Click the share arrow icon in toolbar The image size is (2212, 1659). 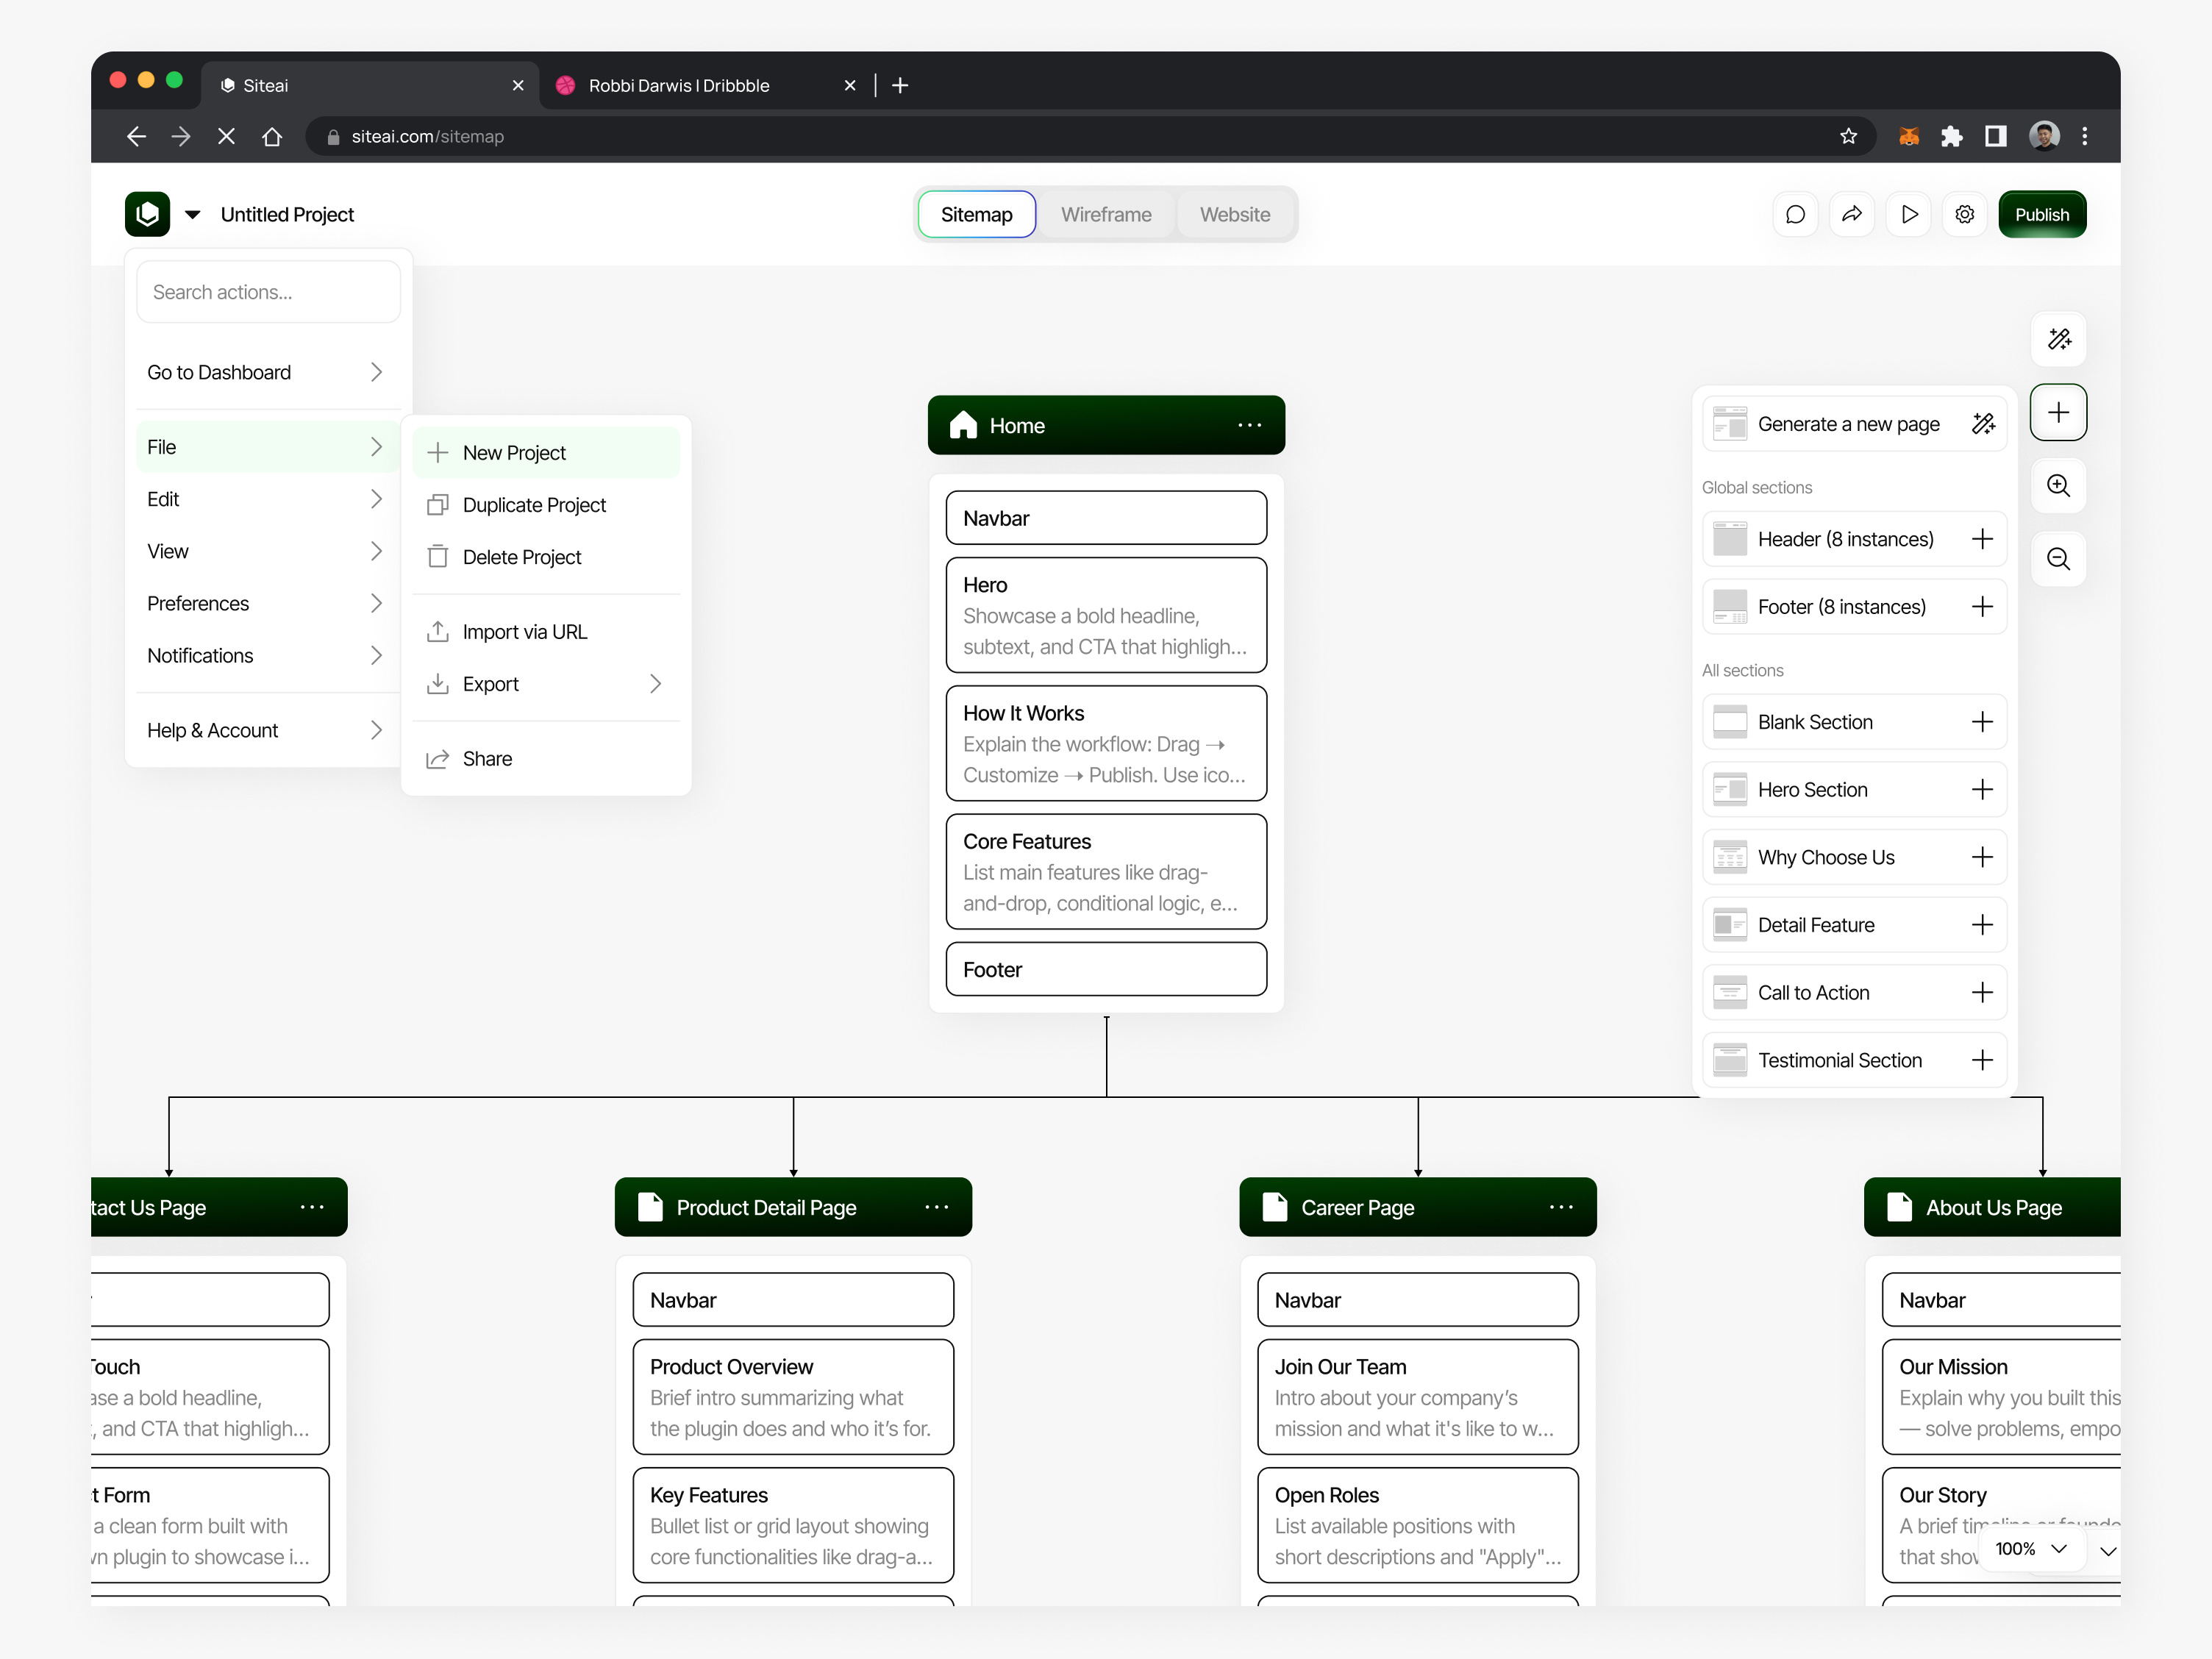pyautogui.click(x=1852, y=213)
